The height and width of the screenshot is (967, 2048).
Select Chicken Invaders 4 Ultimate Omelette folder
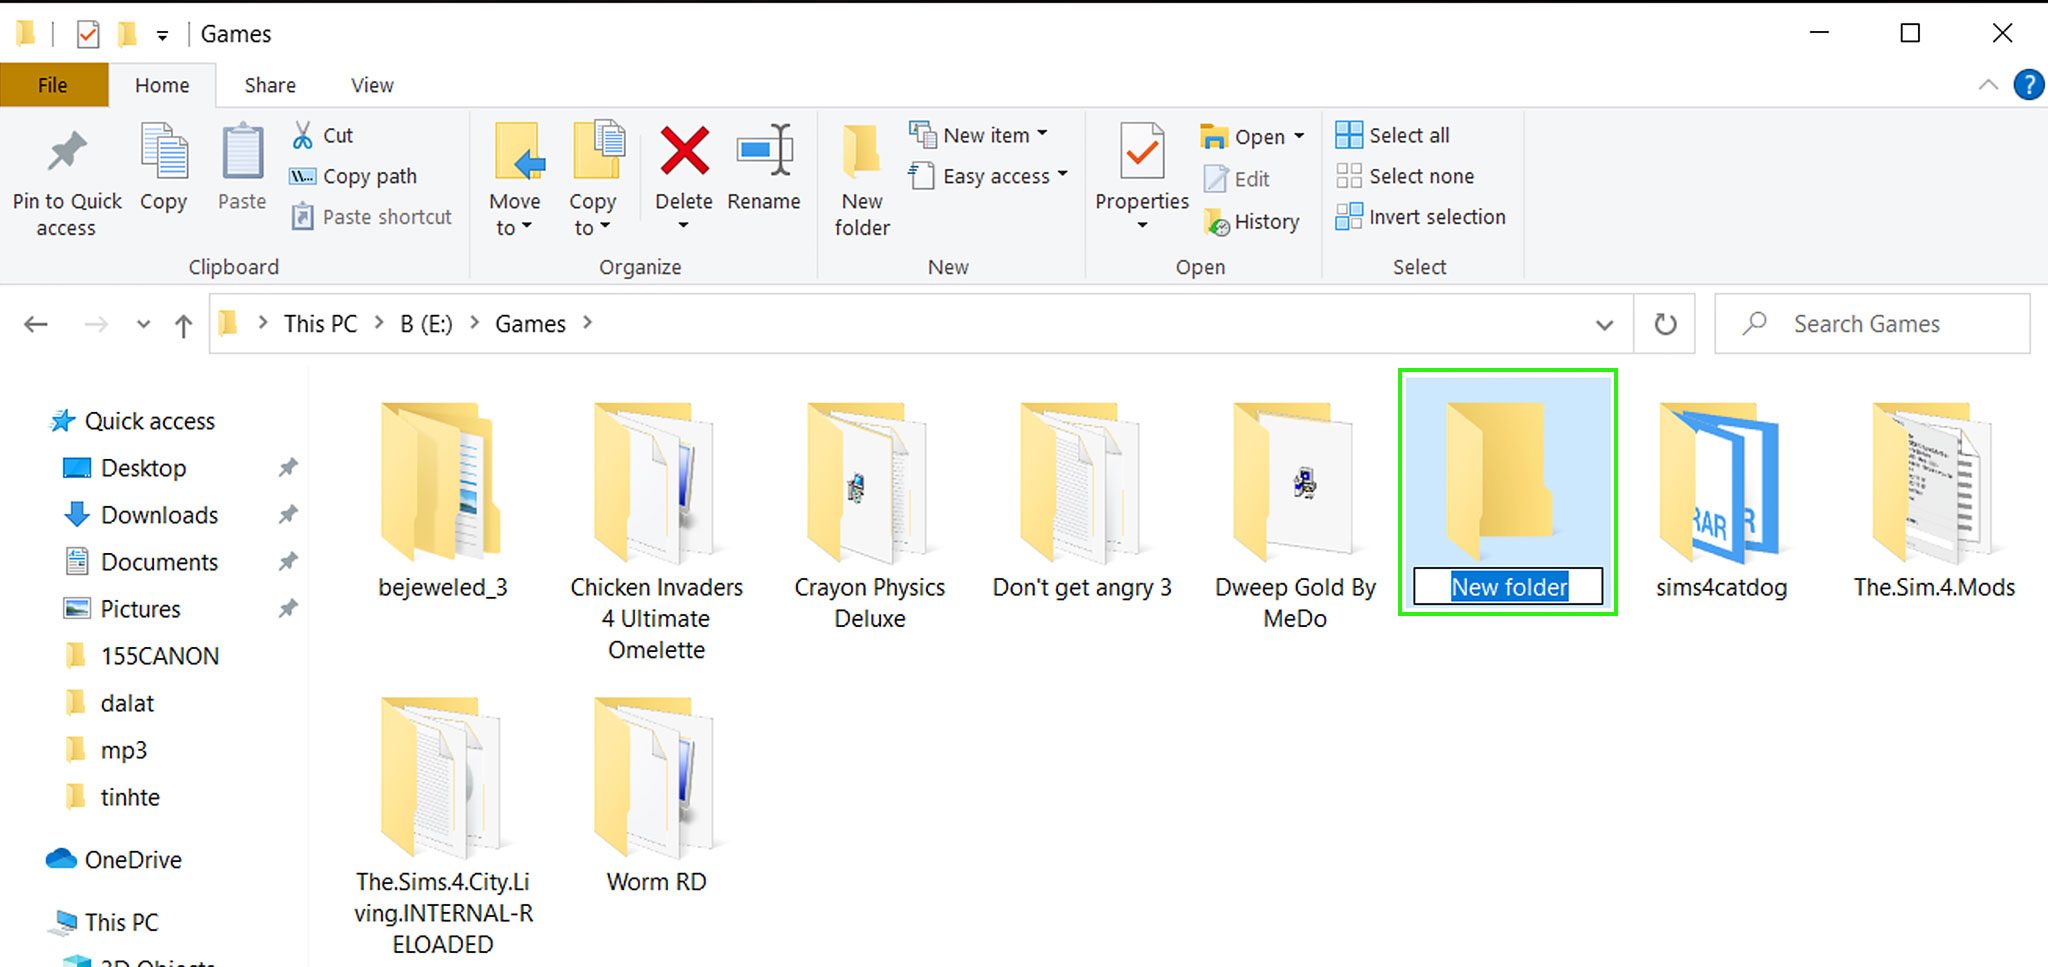tap(656, 533)
